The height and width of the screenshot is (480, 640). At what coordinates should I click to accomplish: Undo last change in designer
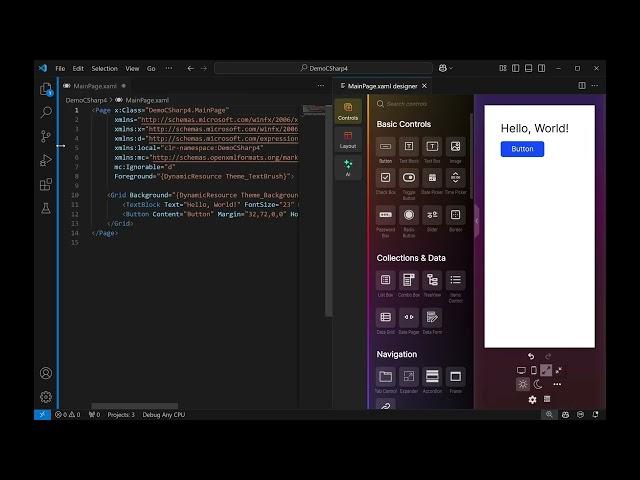531,356
